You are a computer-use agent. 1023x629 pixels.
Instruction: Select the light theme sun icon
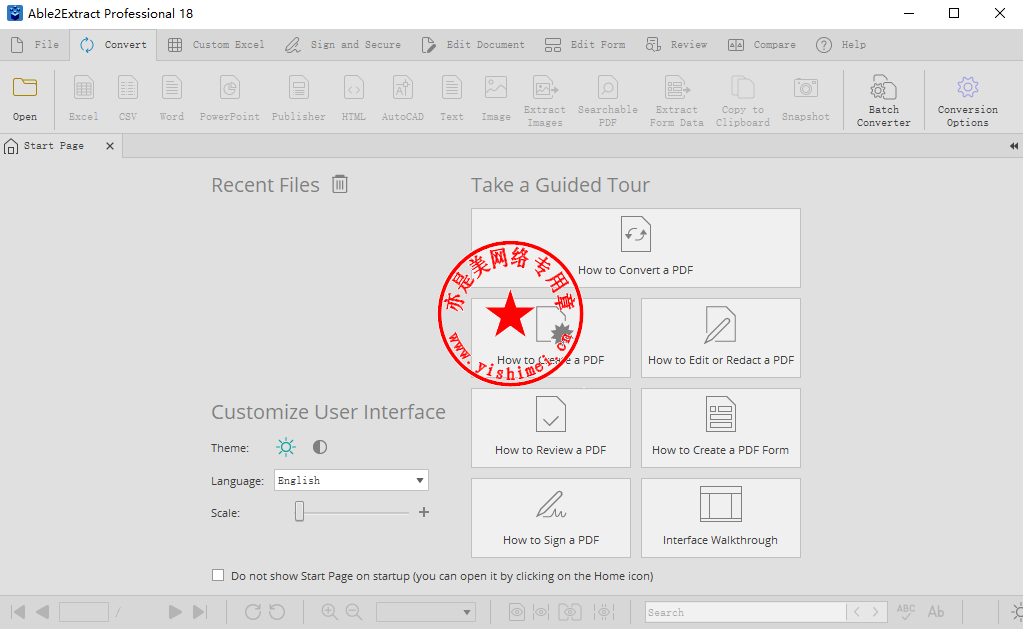(x=286, y=447)
